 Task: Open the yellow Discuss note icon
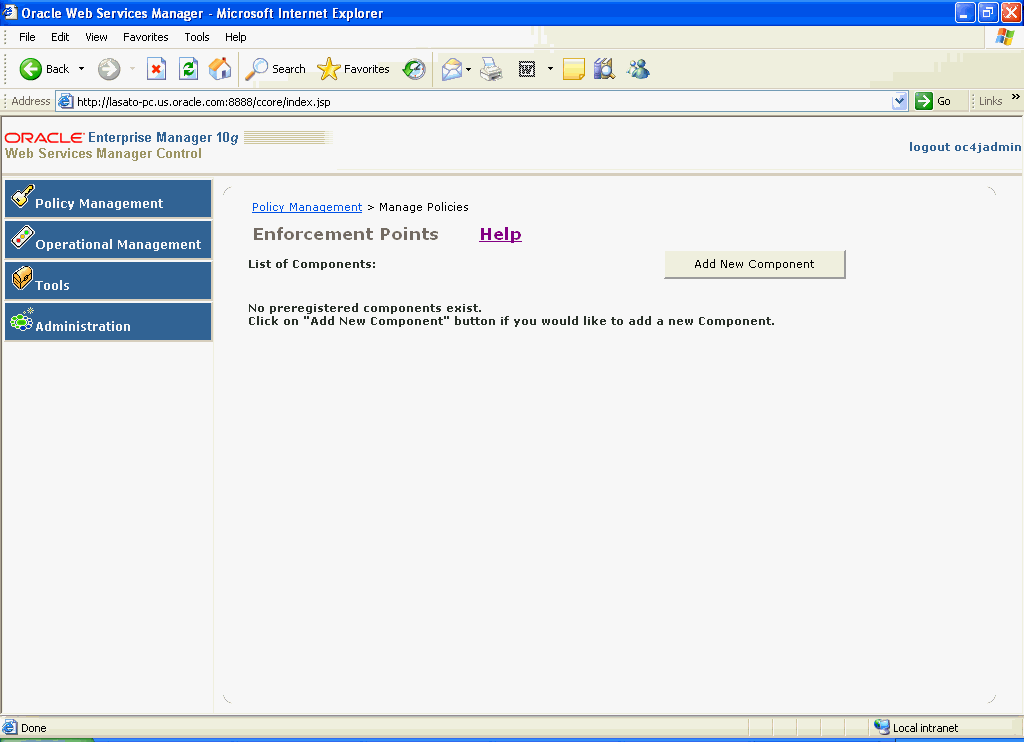(x=573, y=69)
